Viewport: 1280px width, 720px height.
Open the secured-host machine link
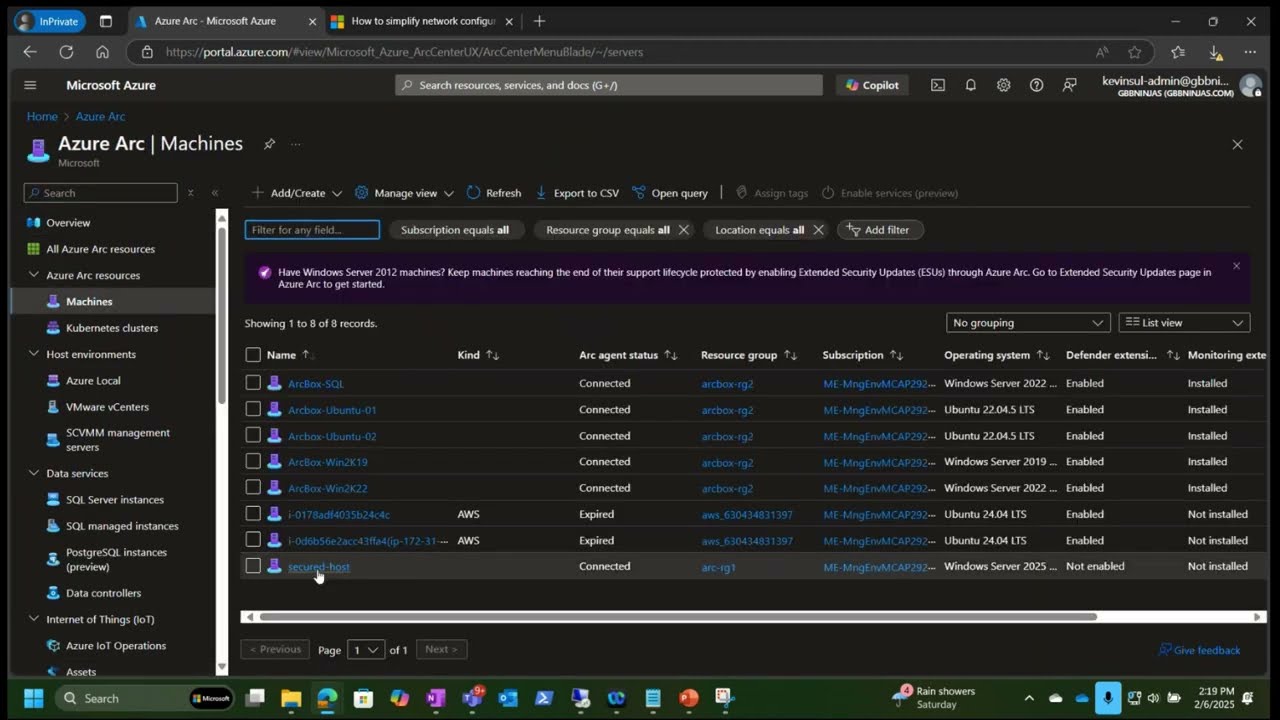[x=319, y=567]
